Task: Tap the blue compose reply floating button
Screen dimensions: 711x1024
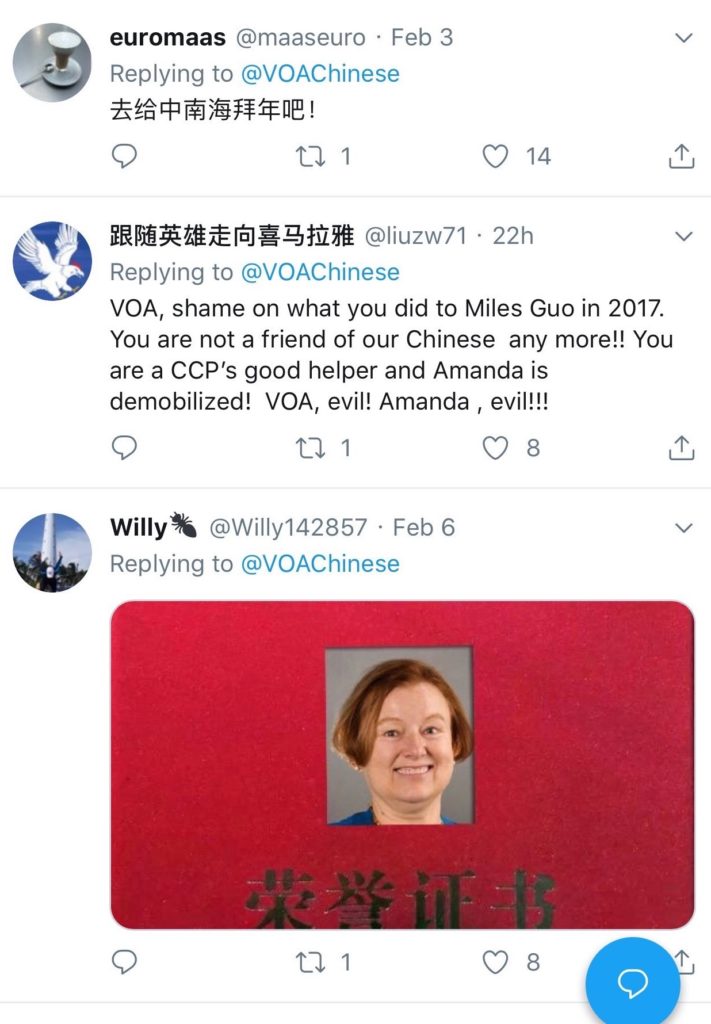Action: [632, 982]
